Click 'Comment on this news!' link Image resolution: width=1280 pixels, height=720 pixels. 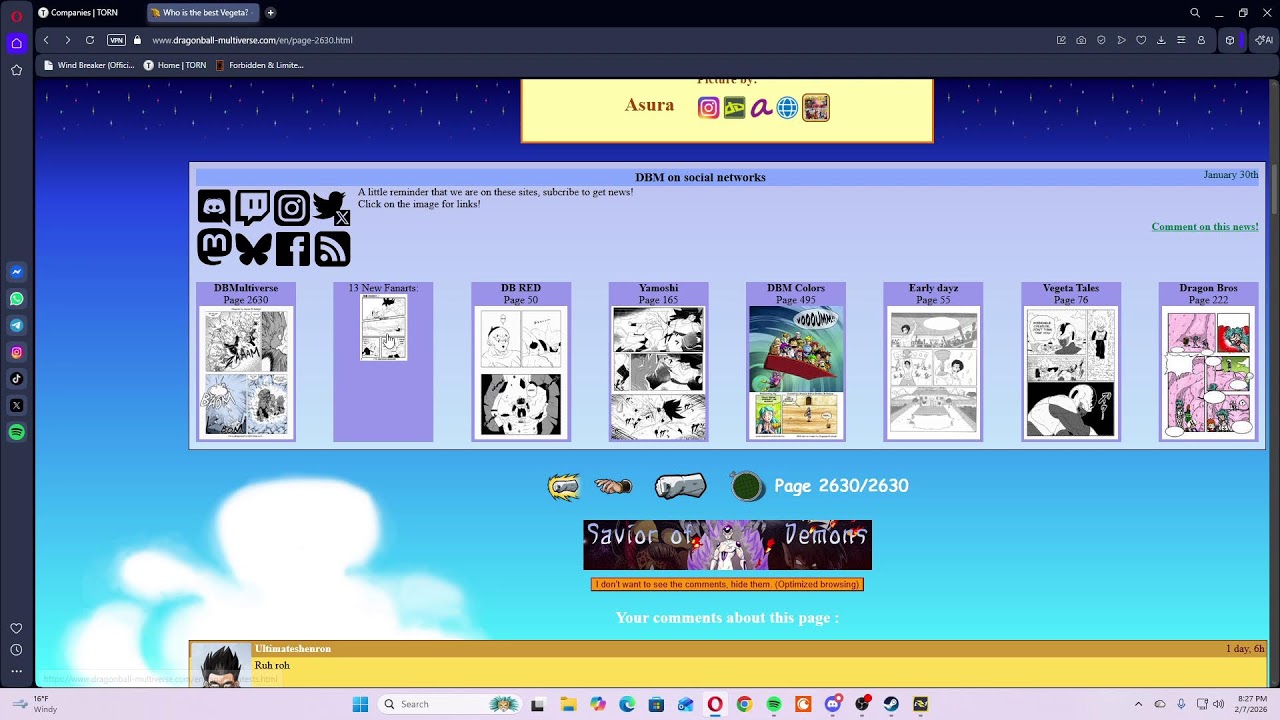1205,227
